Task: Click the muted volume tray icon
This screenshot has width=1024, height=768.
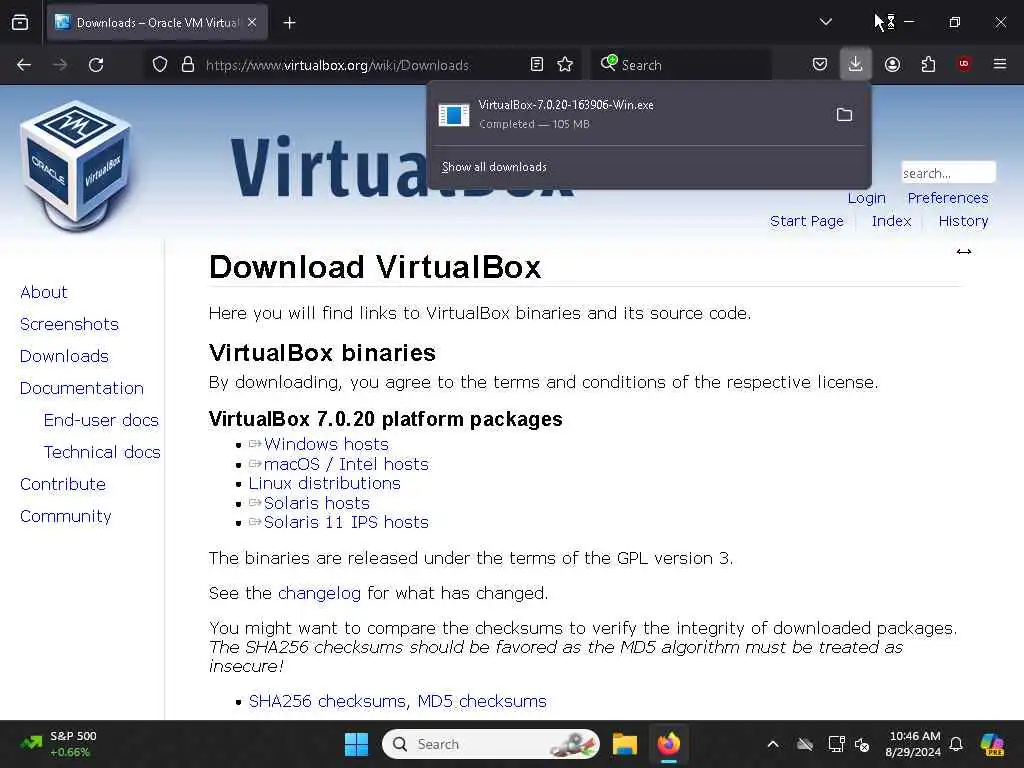Action: point(862,744)
